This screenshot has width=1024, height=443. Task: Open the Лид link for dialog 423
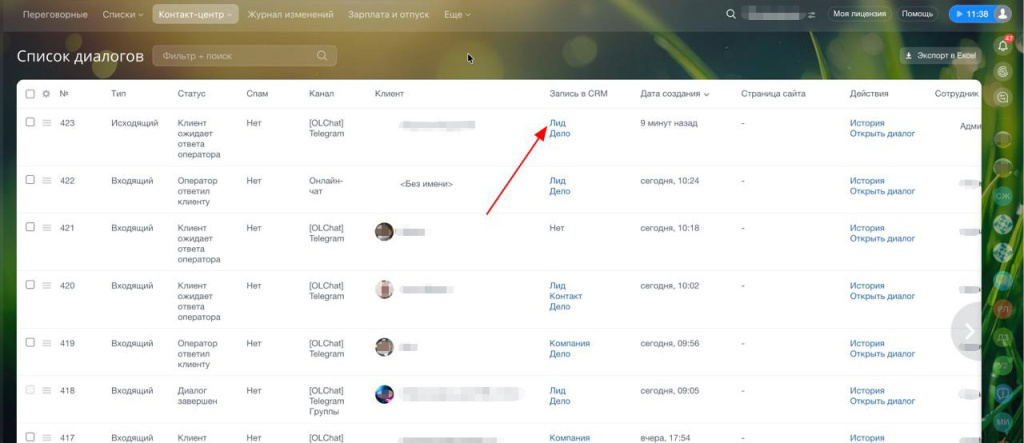[557, 123]
